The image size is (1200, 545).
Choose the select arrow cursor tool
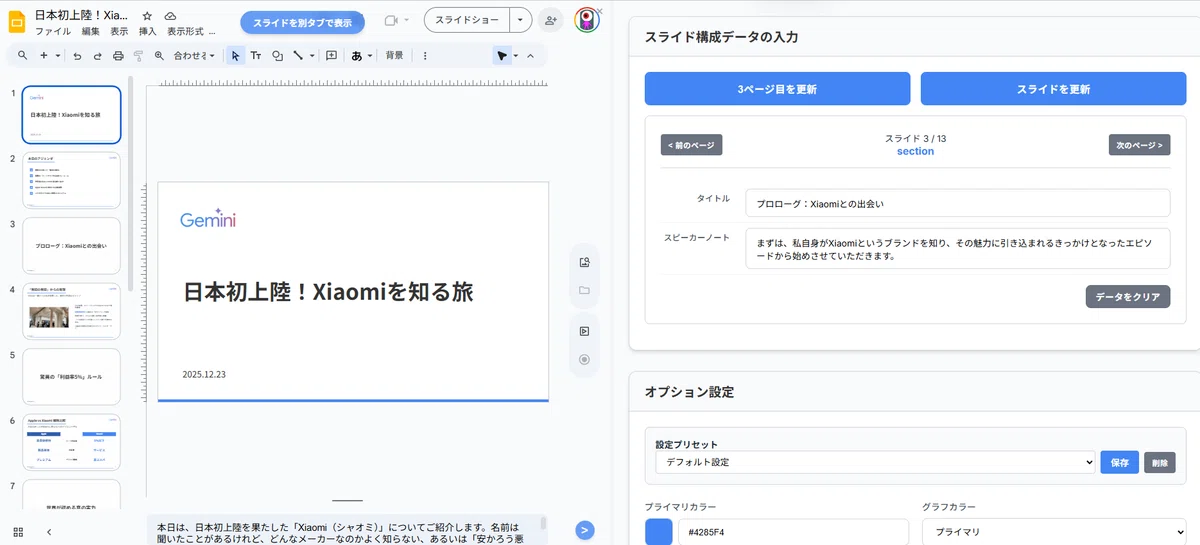click(x=235, y=56)
